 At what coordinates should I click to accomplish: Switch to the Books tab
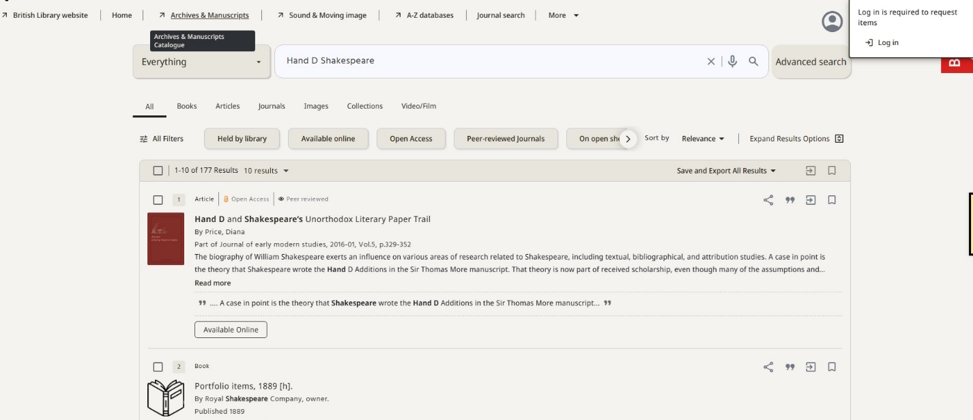point(187,106)
